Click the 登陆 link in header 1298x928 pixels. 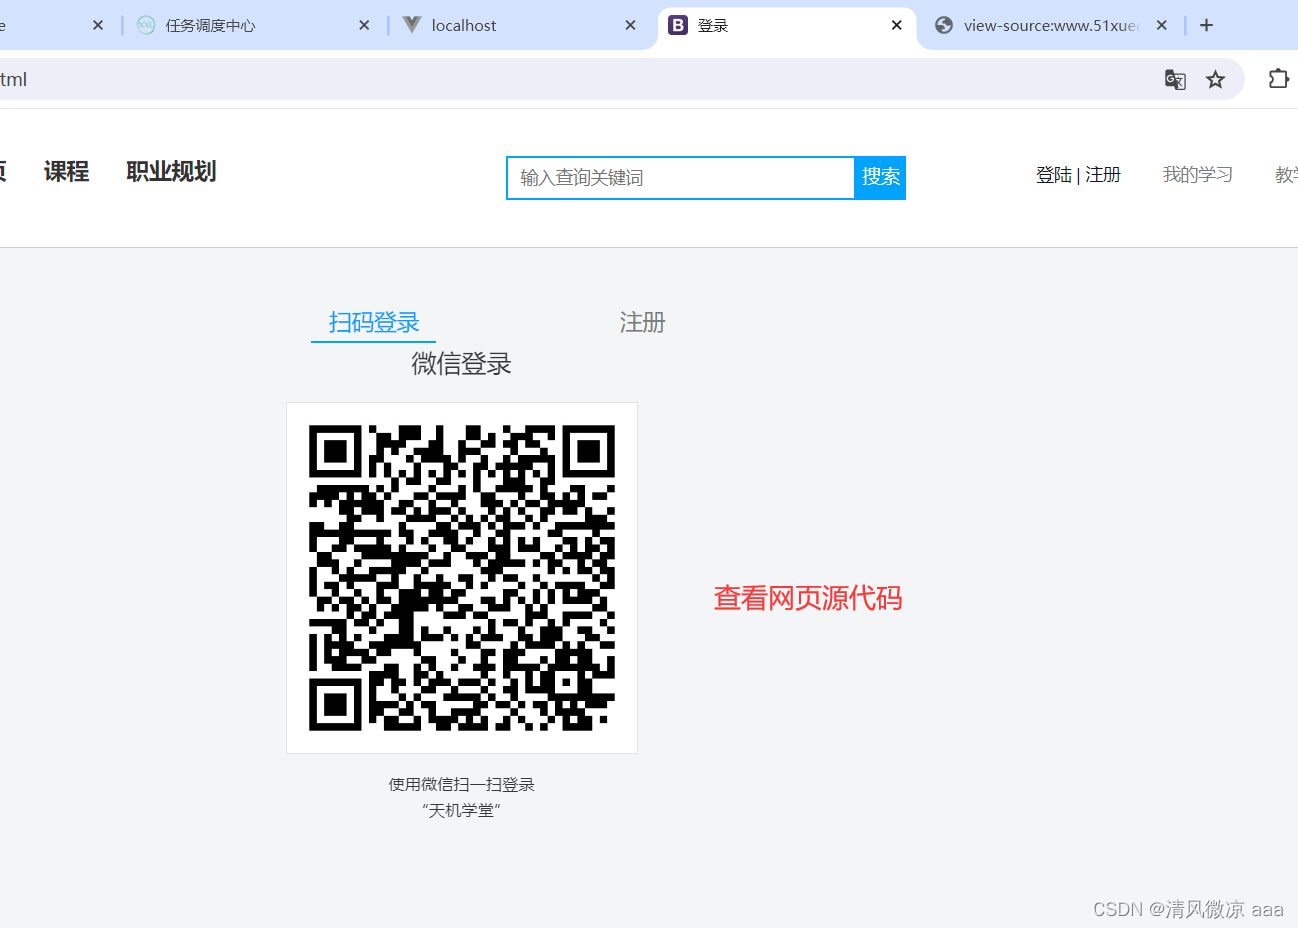click(1054, 175)
